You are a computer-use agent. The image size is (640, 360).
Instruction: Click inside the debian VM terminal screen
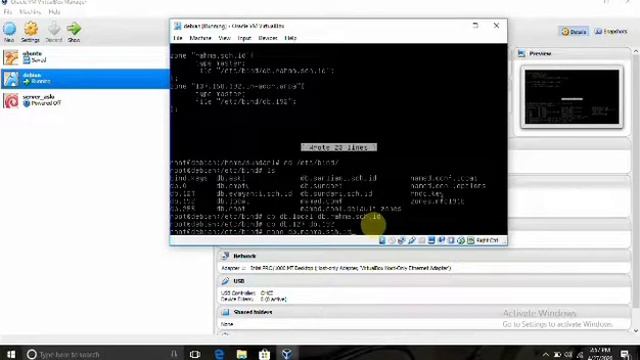click(x=338, y=139)
